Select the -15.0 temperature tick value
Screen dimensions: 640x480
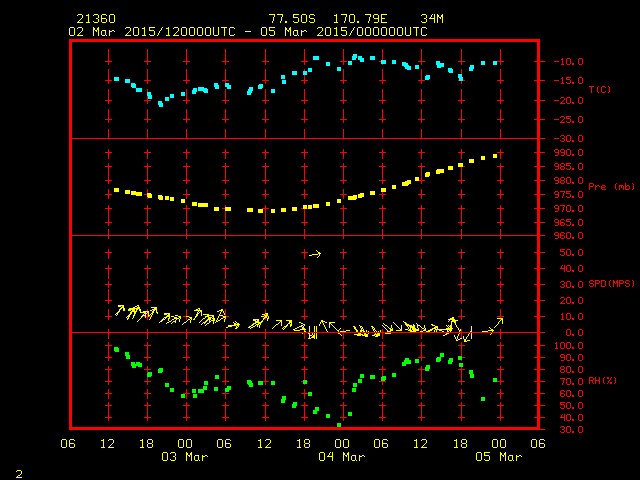(569, 81)
